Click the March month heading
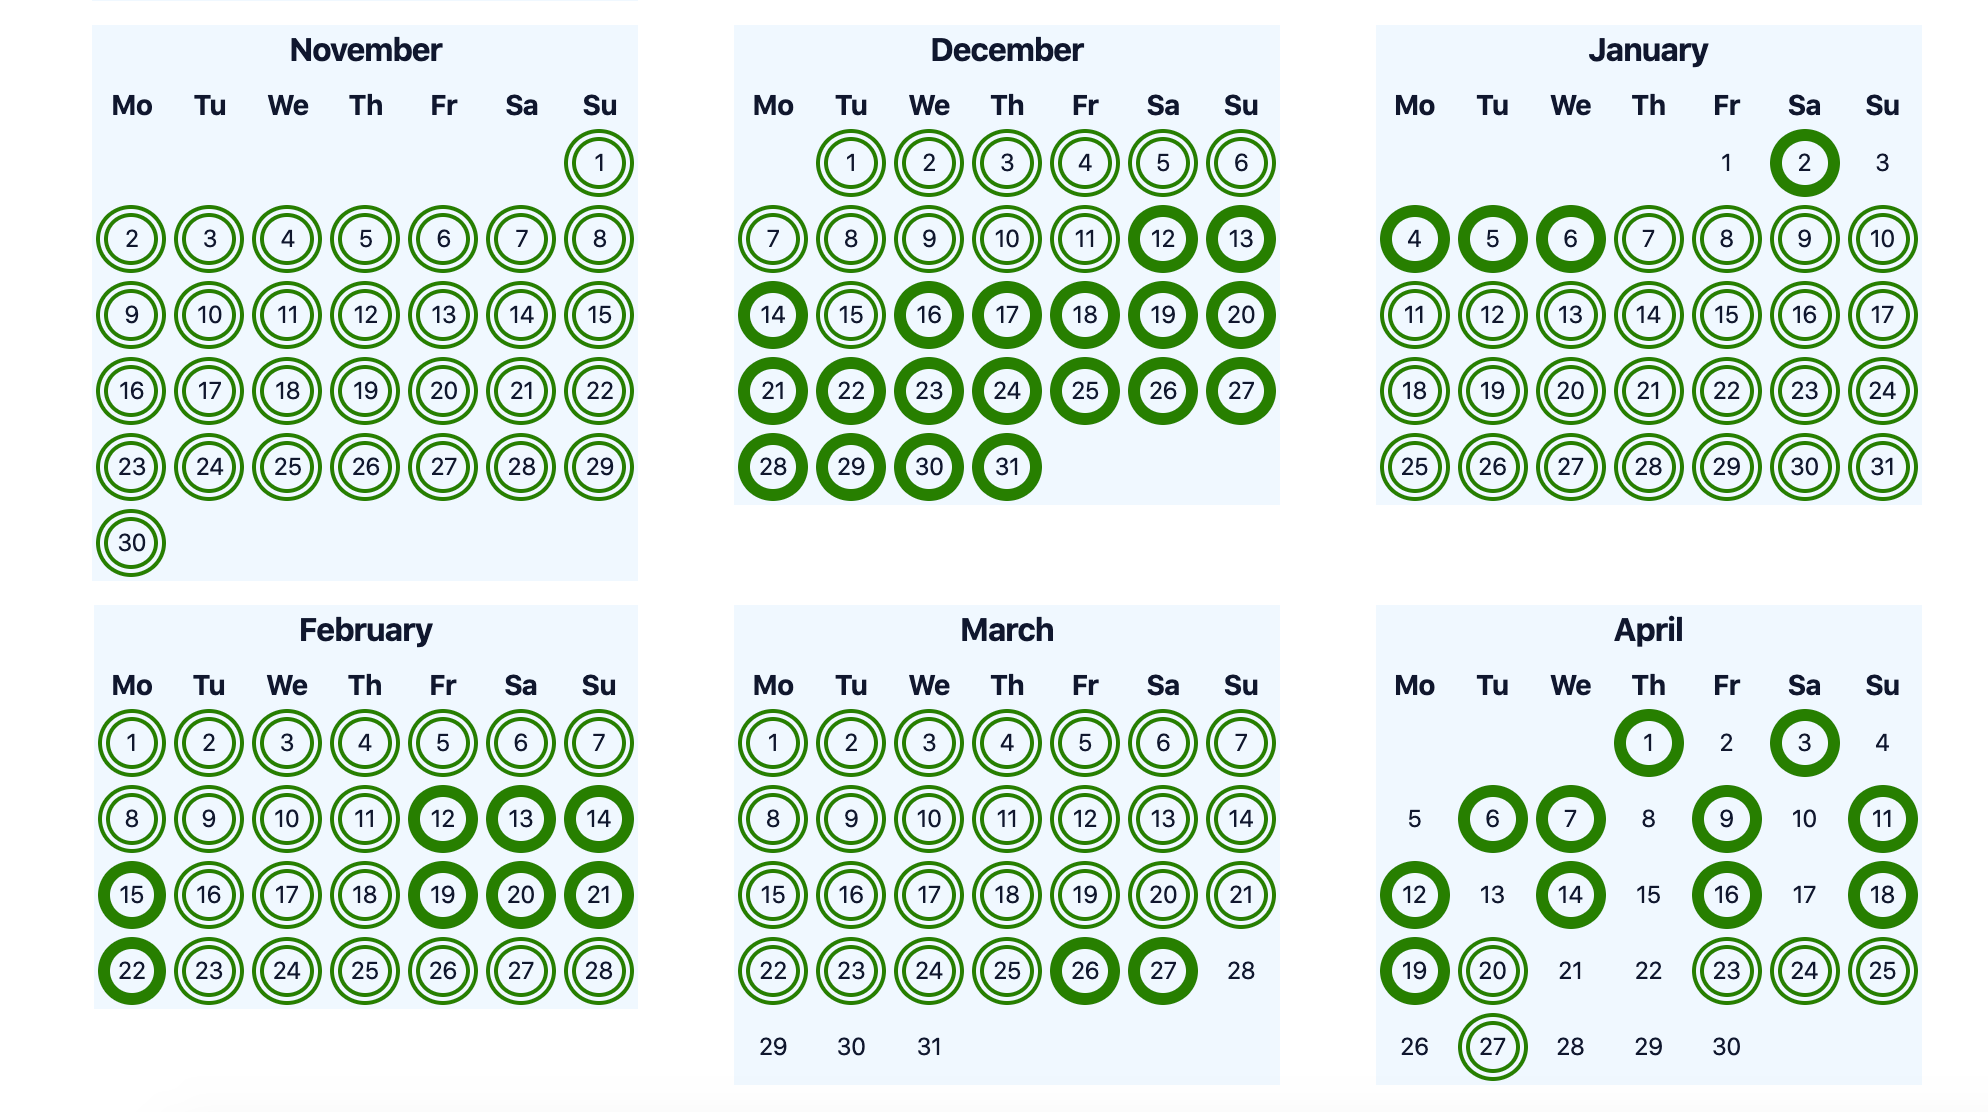This screenshot has width=1988, height=1112. (1007, 630)
